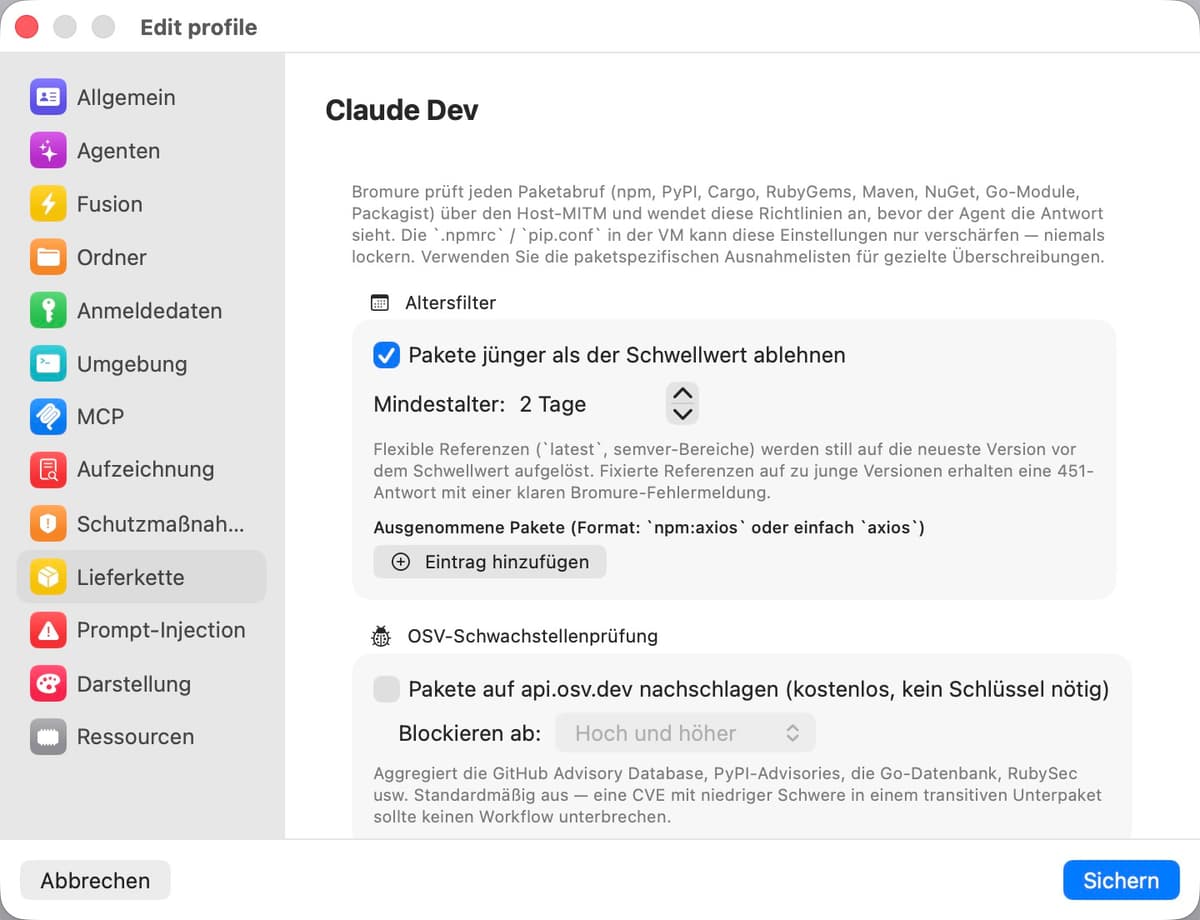Click the Lieferkette package icon
The height and width of the screenshot is (920, 1200).
[48, 577]
